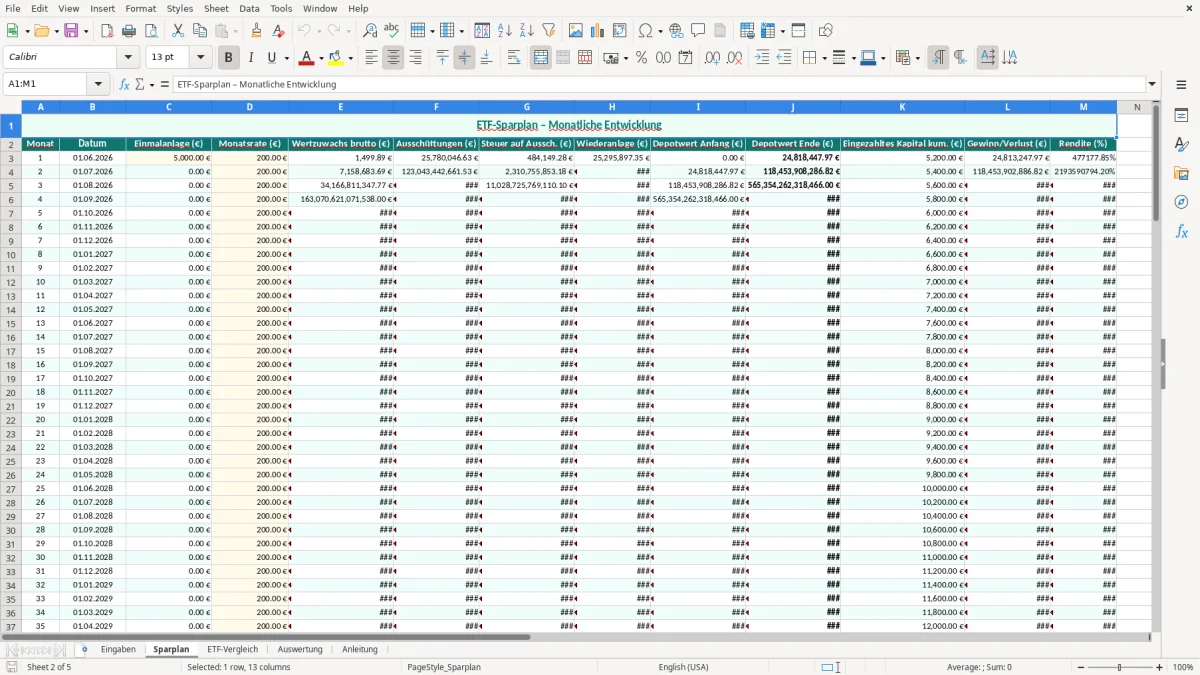
Task: Switch to the Anleitung sheet tab
Action: [360, 649]
